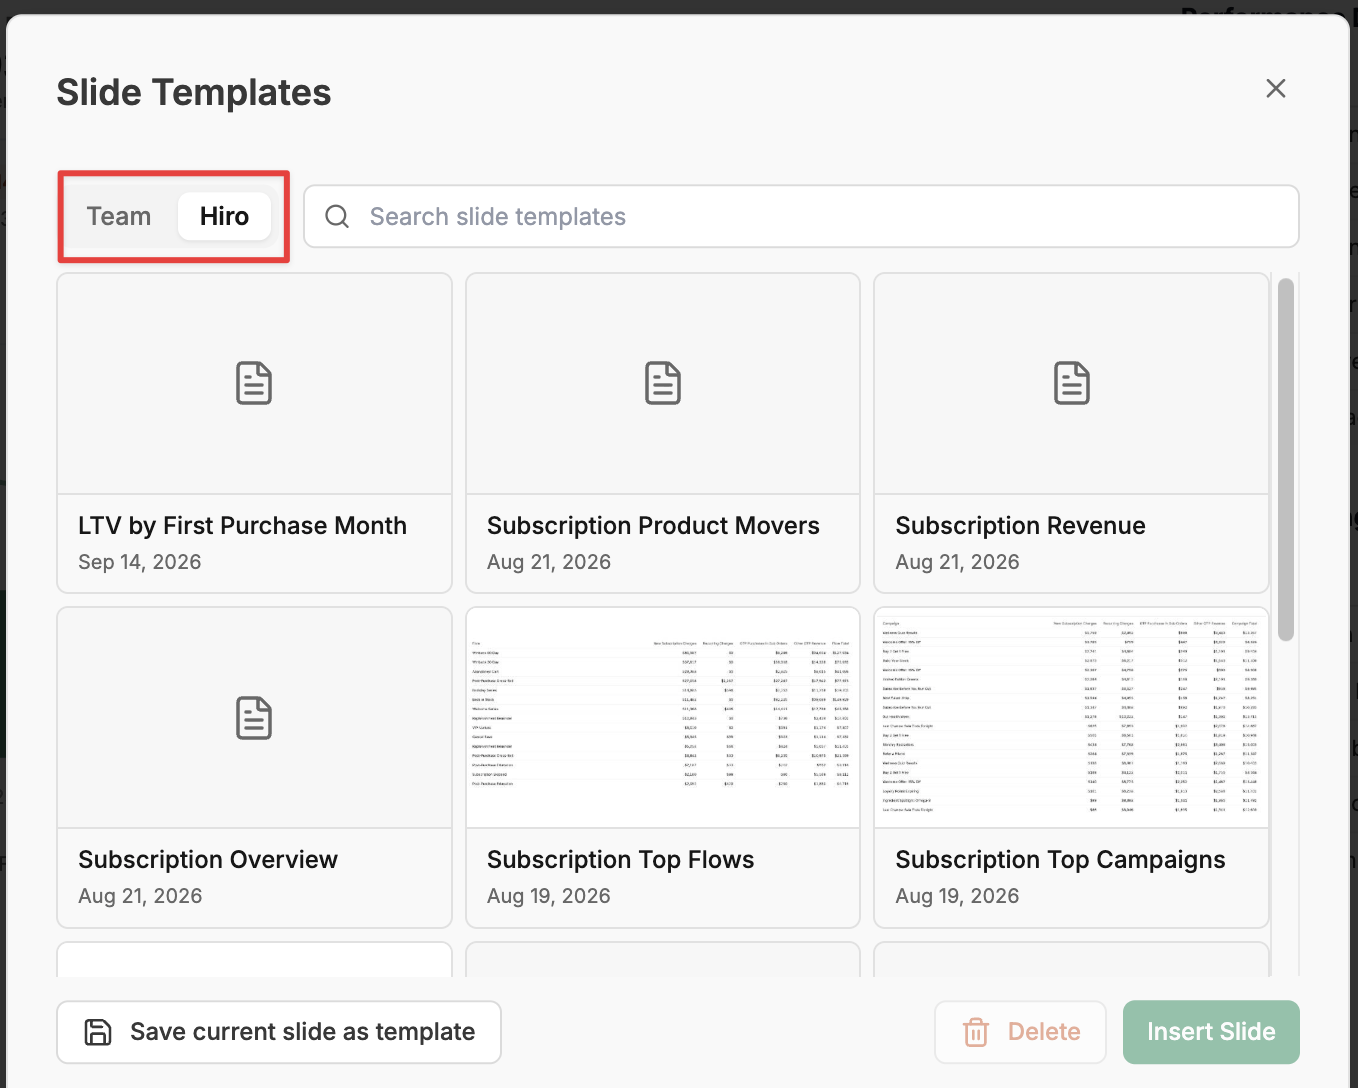
Task: Click the Subscription Revenue document icon
Action: click(x=1072, y=383)
